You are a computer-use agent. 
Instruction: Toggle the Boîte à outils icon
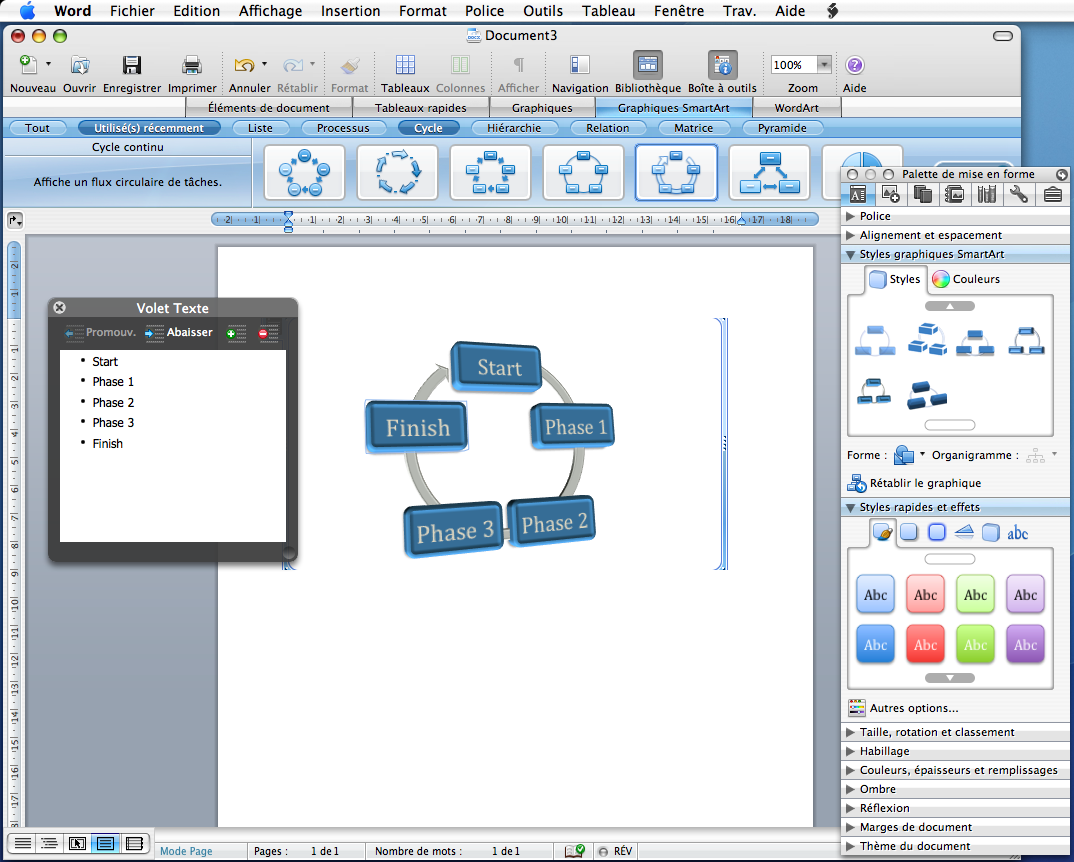click(723, 65)
